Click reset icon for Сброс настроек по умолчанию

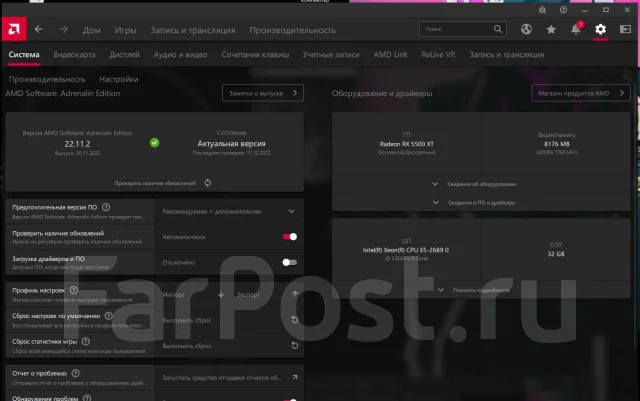[x=294, y=320]
